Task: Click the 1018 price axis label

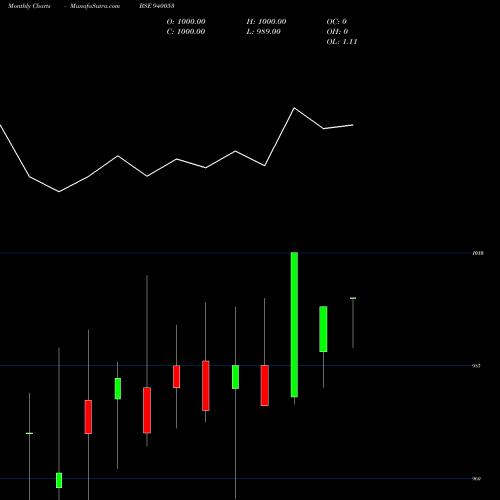Action: click(478, 253)
